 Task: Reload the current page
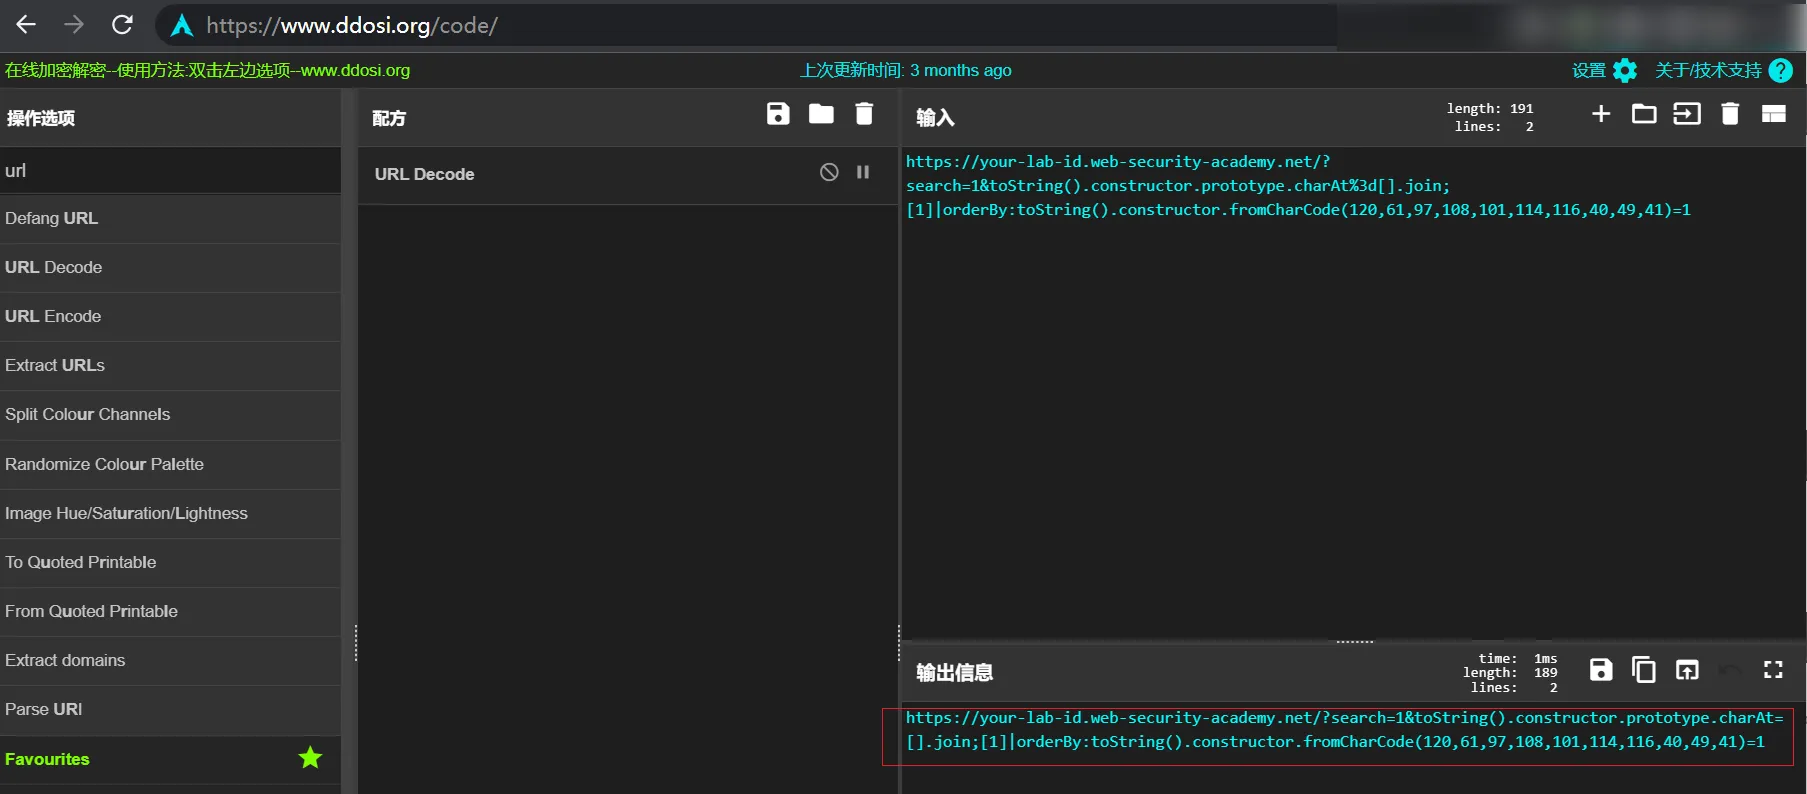coord(122,25)
